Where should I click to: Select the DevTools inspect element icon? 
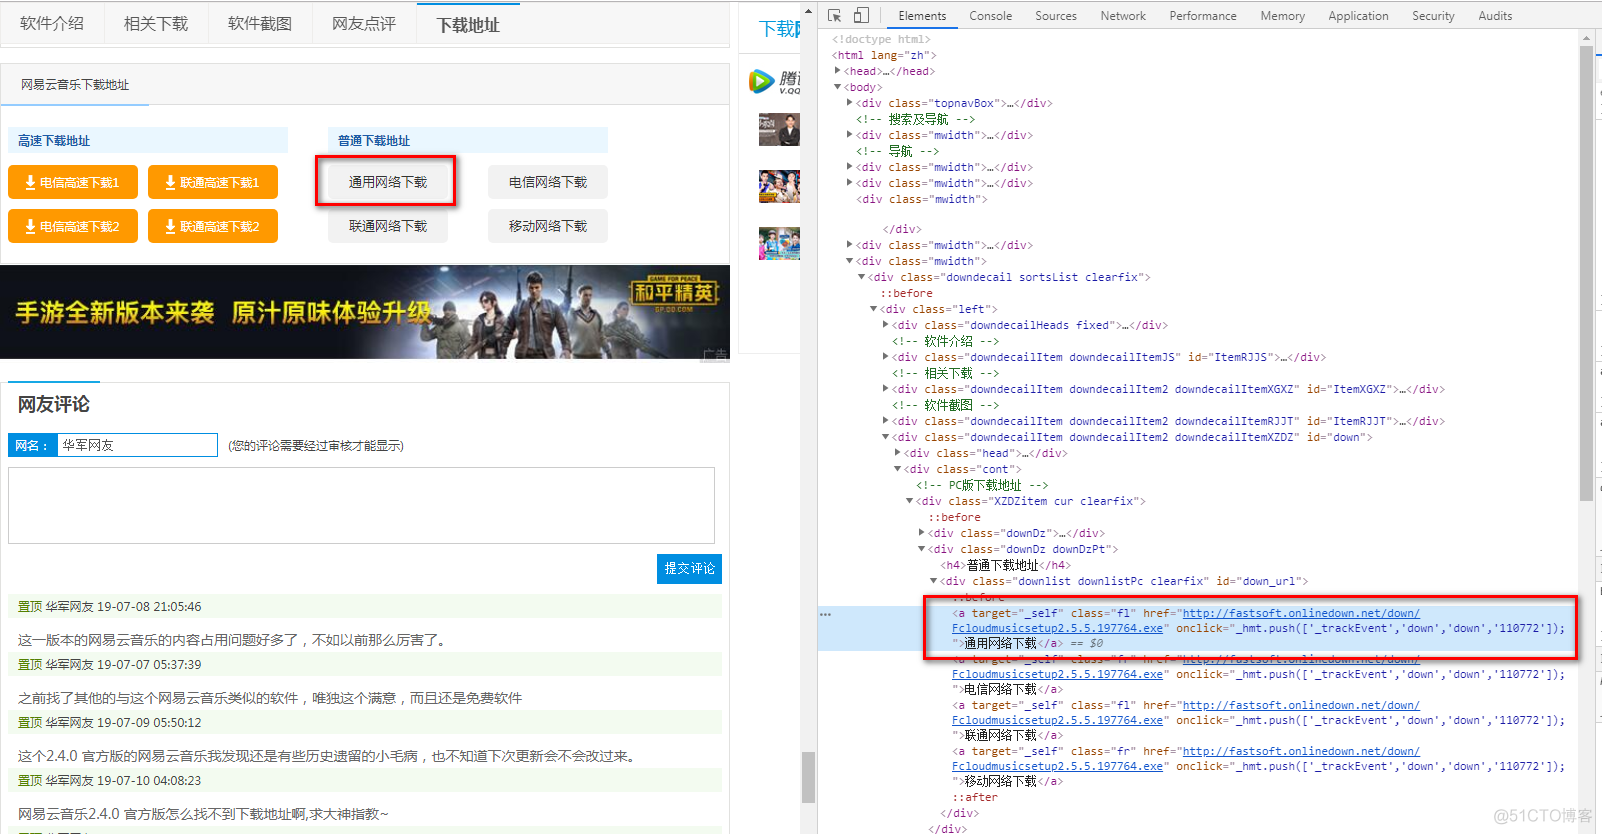click(834, 16)
